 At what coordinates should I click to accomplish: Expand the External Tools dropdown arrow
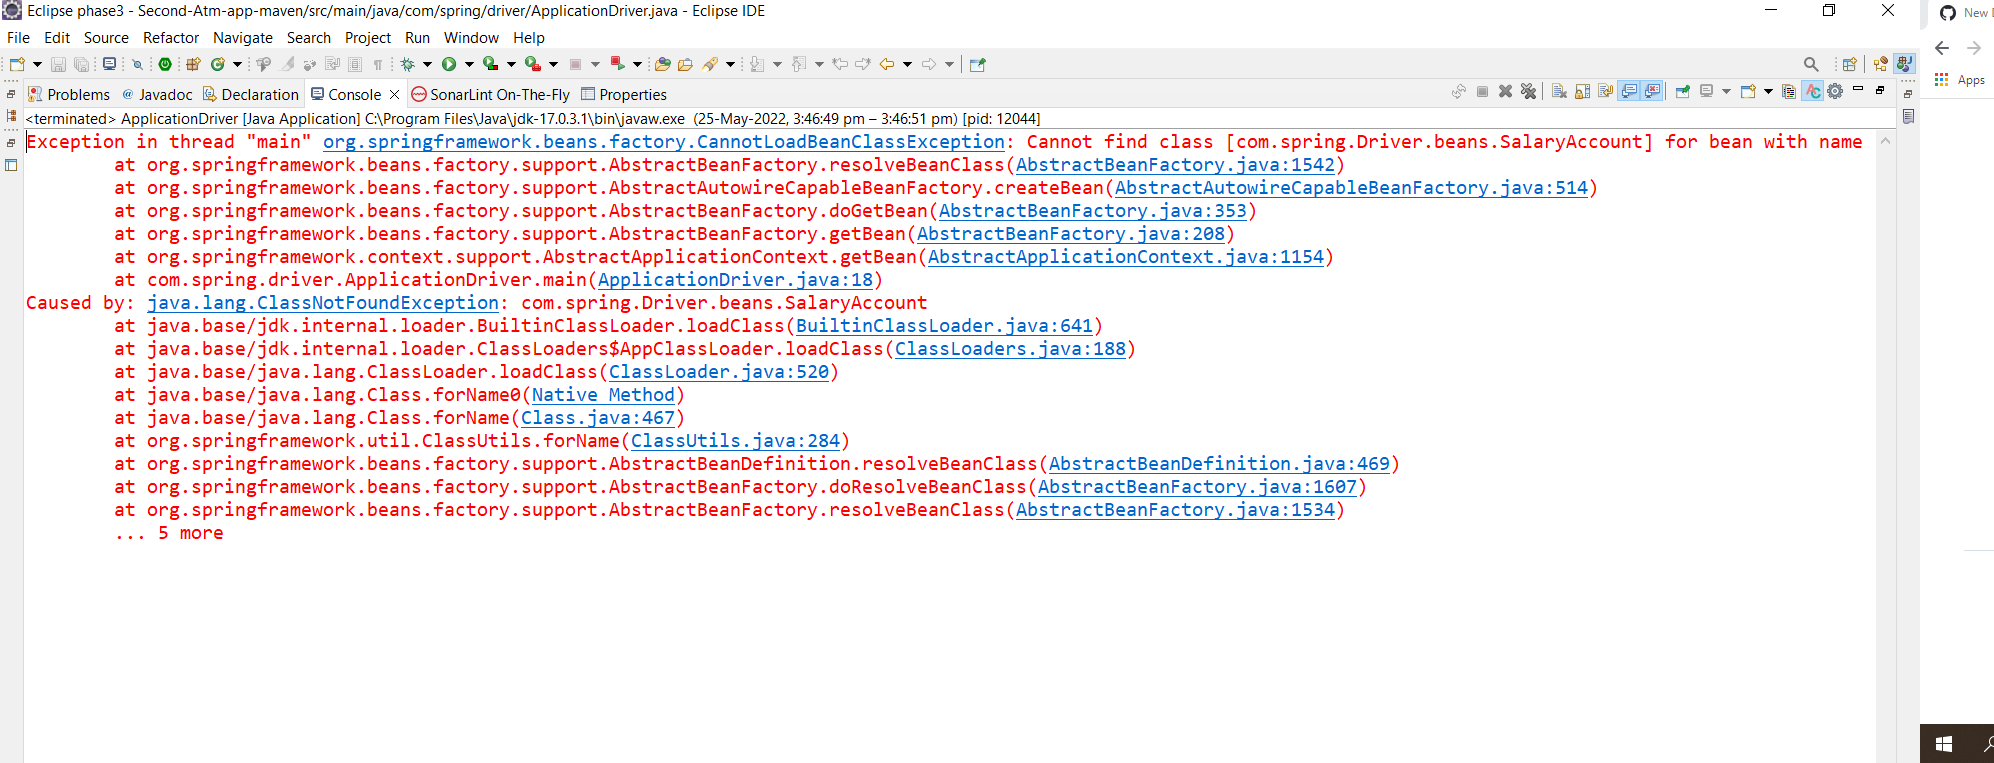click(553, 64)
